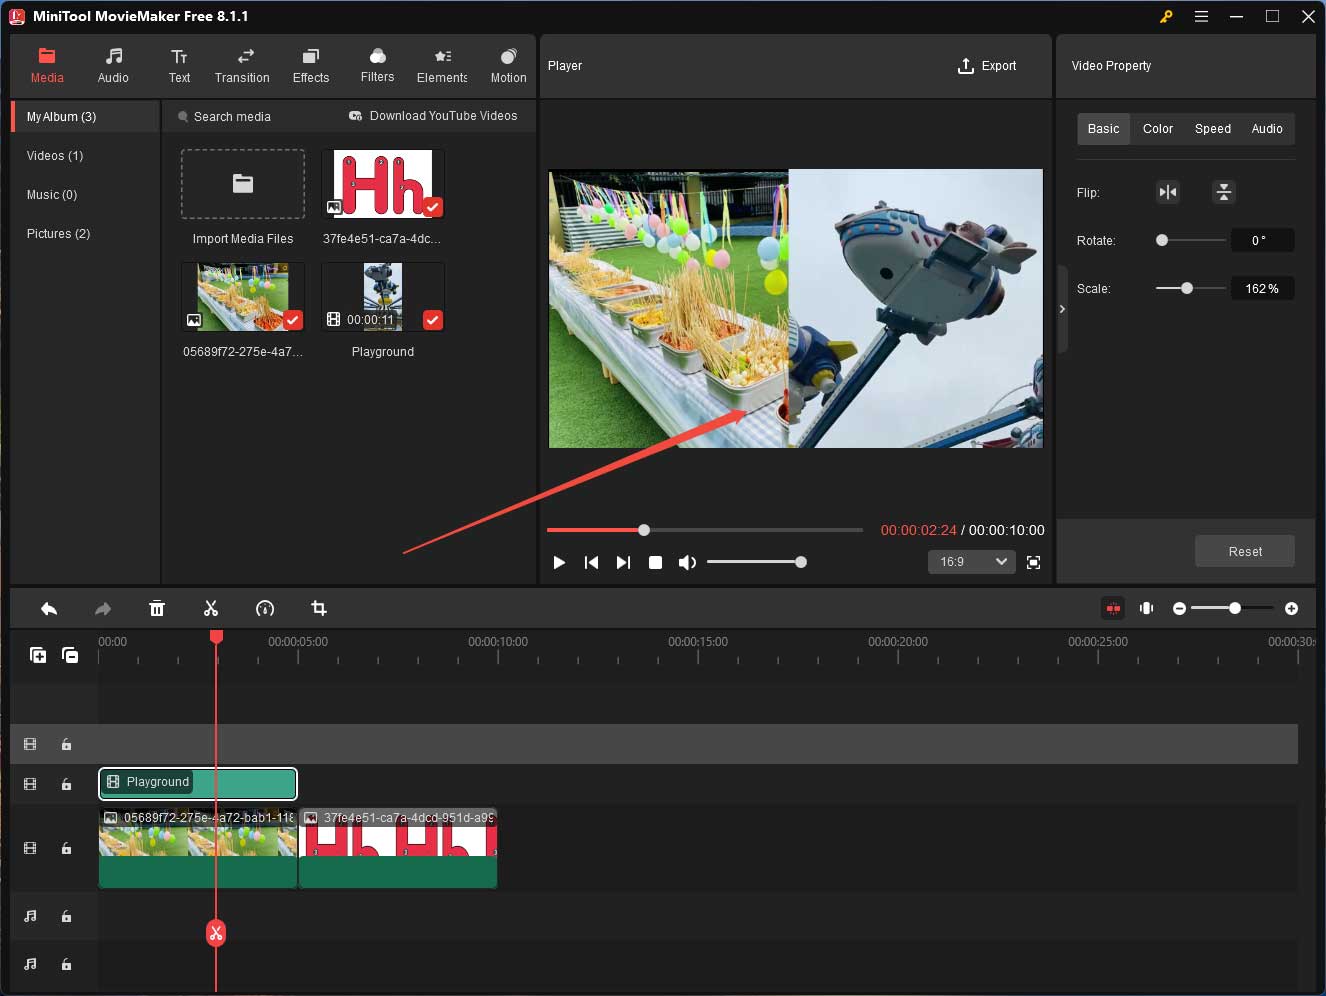Open the Transition panel
This screenshot has width=1326, height=996.
(x=242, y=65)
